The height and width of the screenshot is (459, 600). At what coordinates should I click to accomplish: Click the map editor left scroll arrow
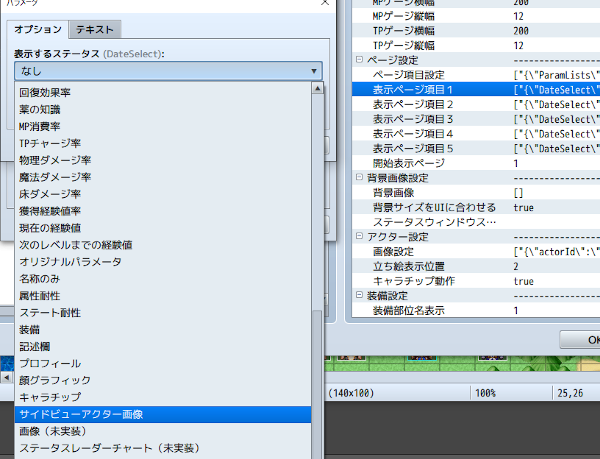coord(7,378)
